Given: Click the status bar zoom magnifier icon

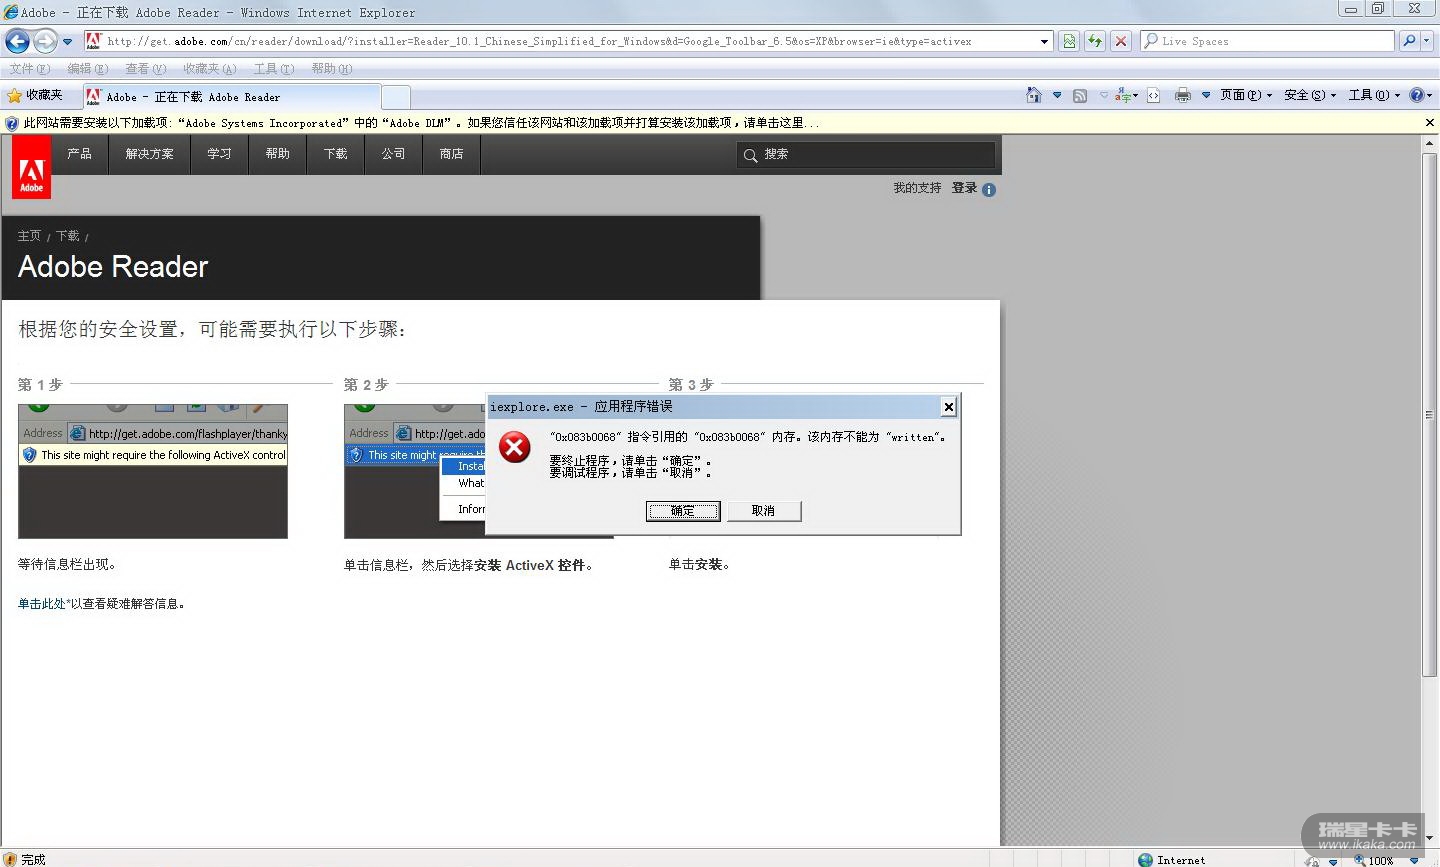Looking at the screenshot, I should [x=1360, y=860].
